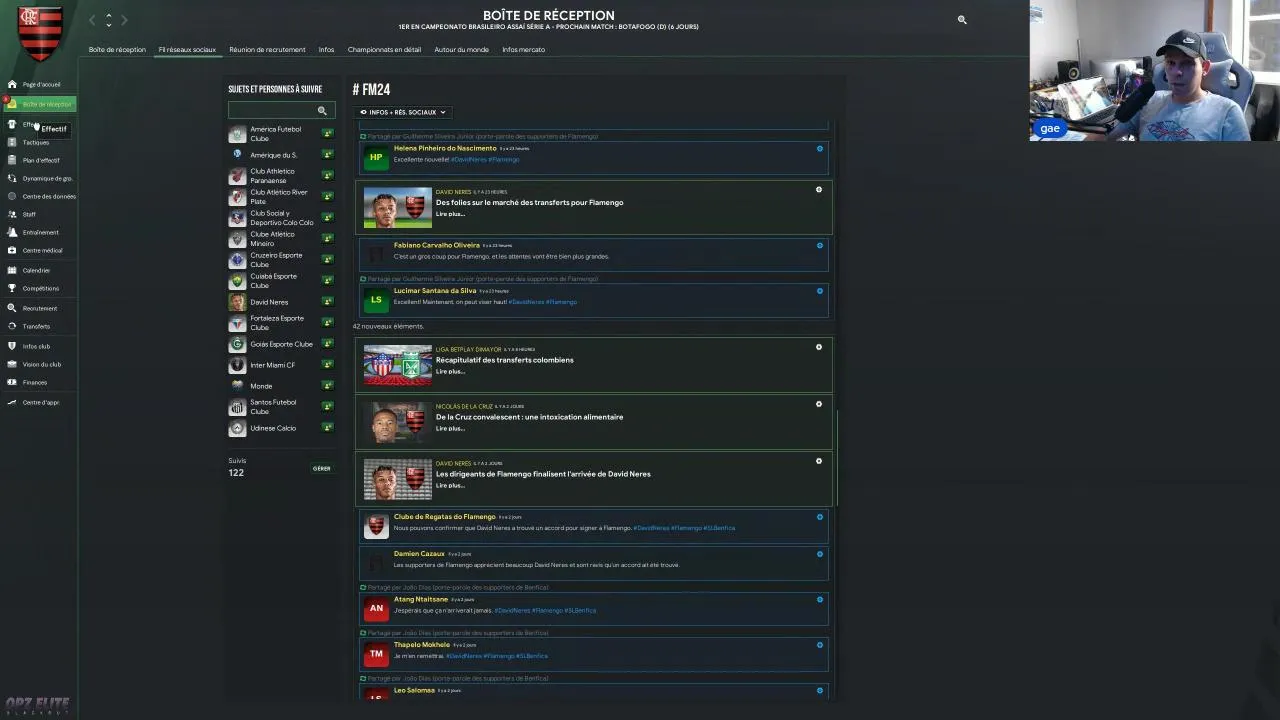Open Finances sidebar icon
Viewport: 1280px width, 720px height.
[12, 382]
